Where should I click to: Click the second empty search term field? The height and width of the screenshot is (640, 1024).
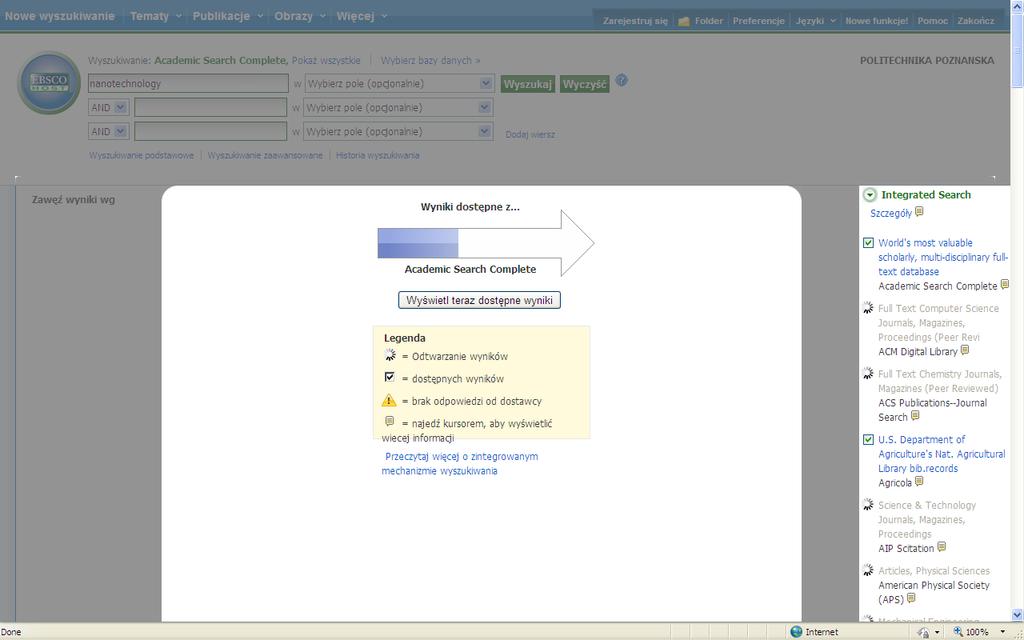pyautogui.click(x=210, y=107)
